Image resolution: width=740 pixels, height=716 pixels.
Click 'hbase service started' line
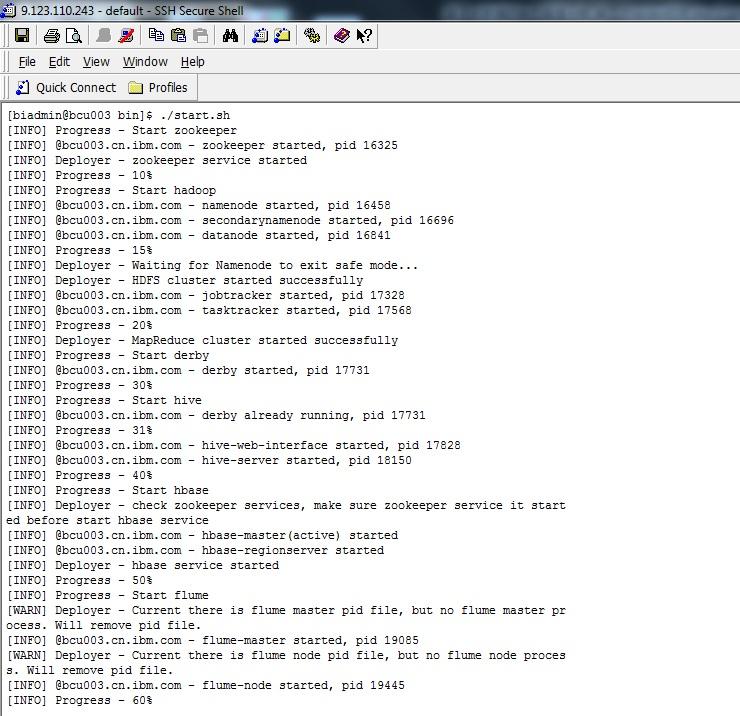coord(143,565)
